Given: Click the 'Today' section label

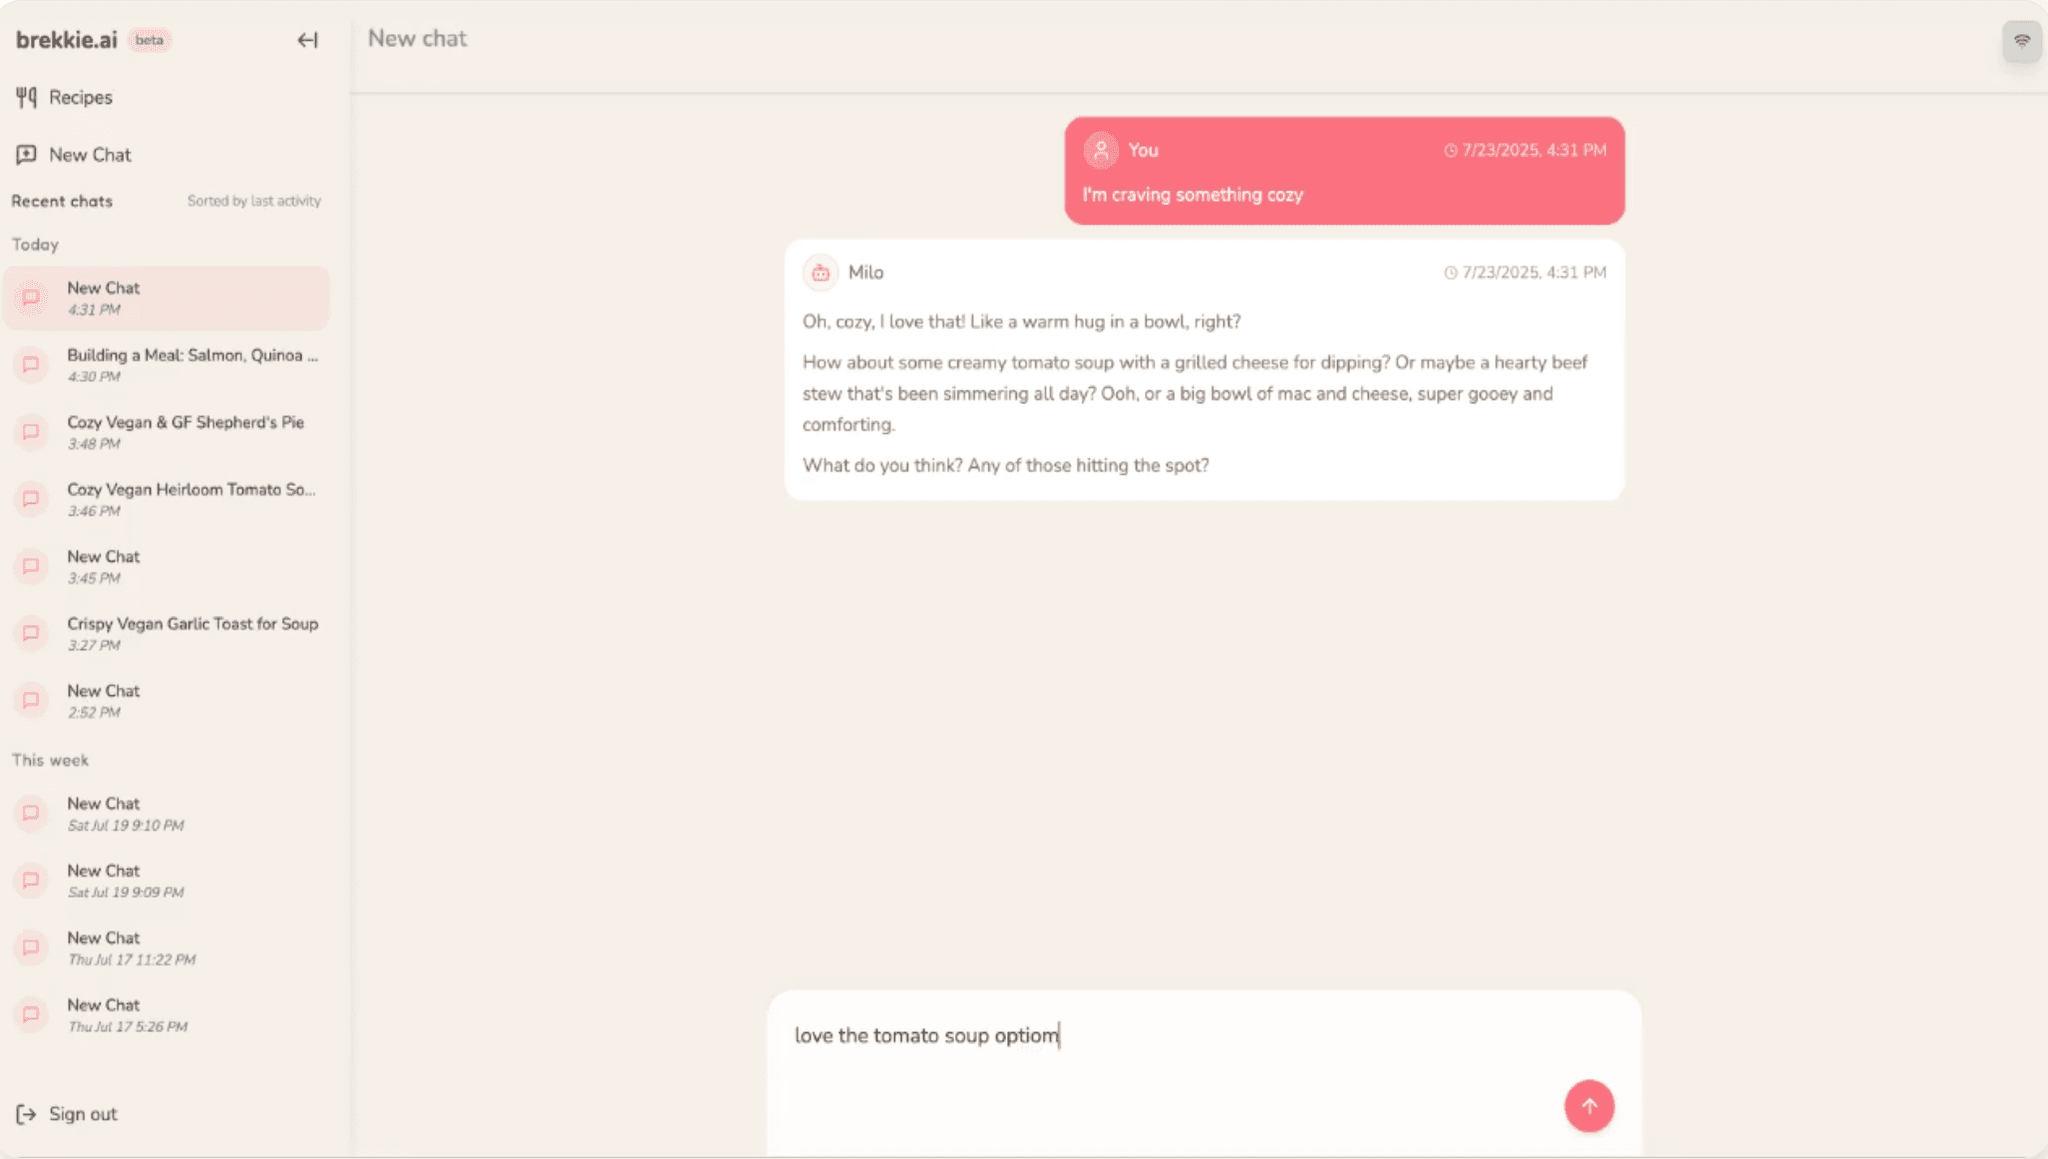Looking at the screenshot, I should [35, 244].
